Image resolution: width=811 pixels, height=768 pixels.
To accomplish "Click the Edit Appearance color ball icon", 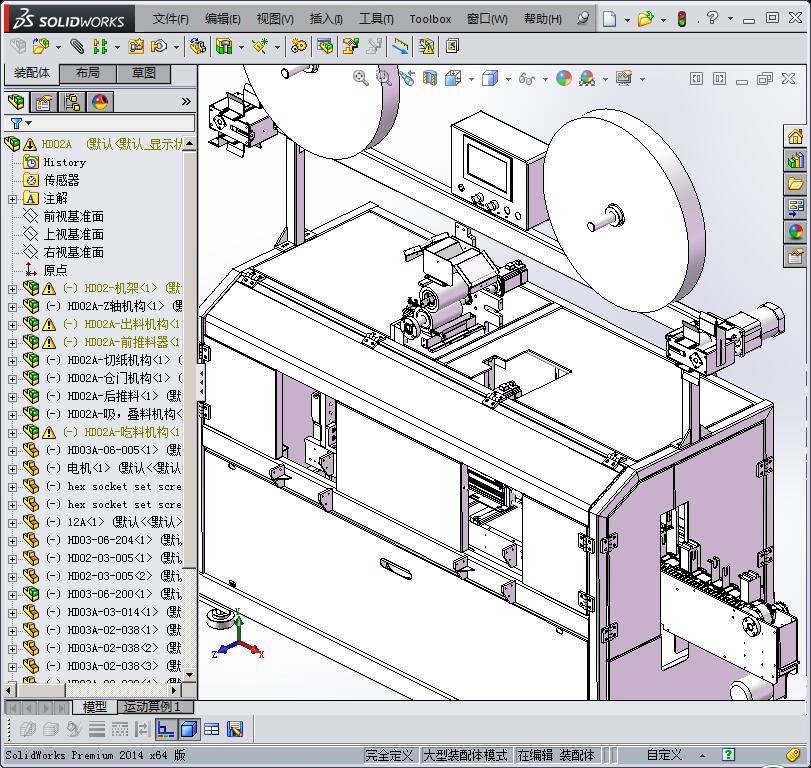I will (x=563, y=78).
